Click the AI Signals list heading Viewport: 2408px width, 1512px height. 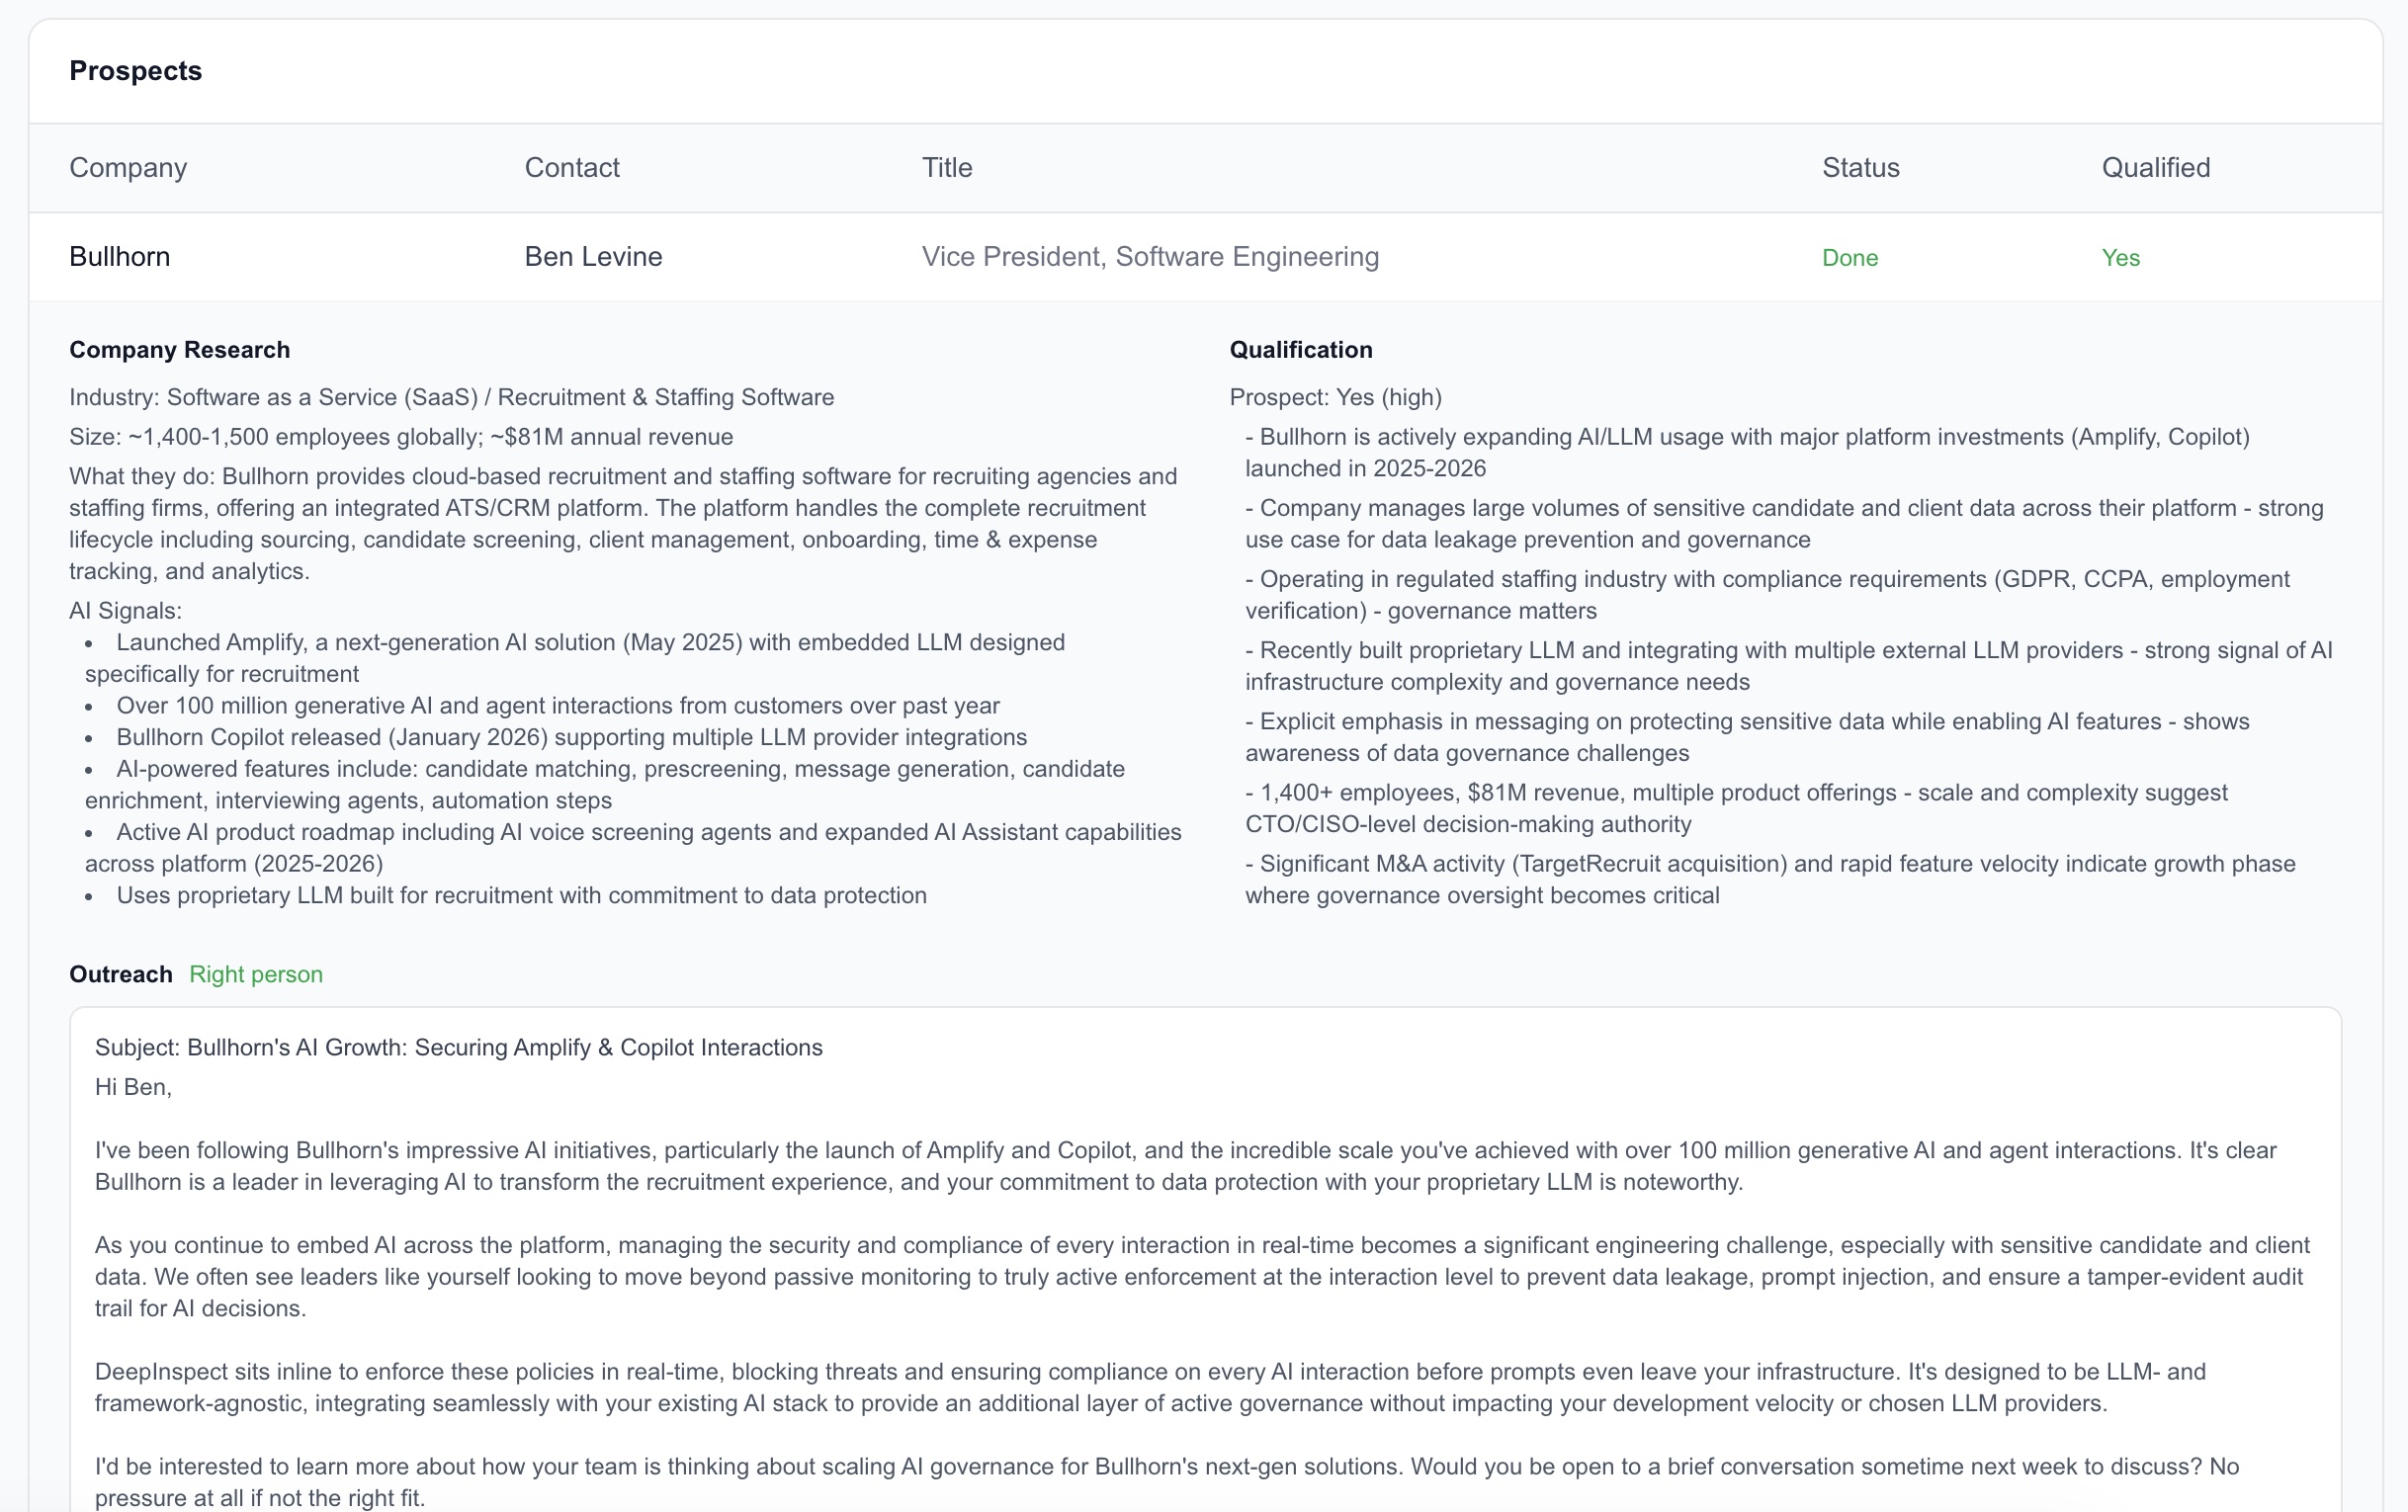click(124, 610)
